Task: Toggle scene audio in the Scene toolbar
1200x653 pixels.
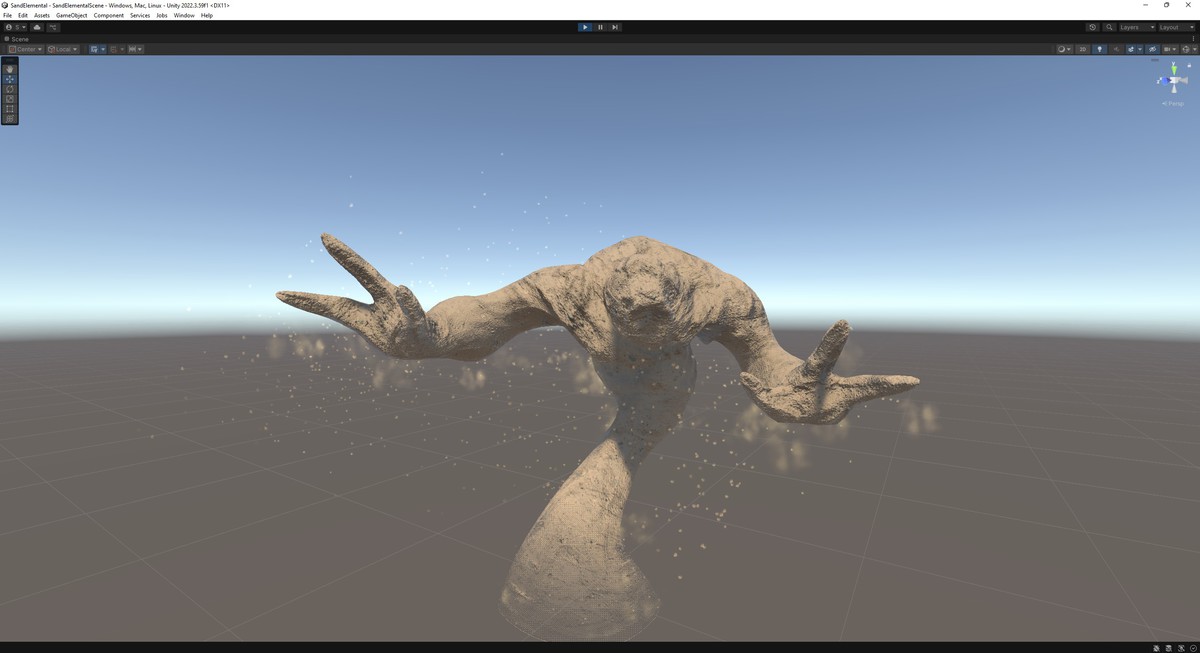Action: 1116,49
